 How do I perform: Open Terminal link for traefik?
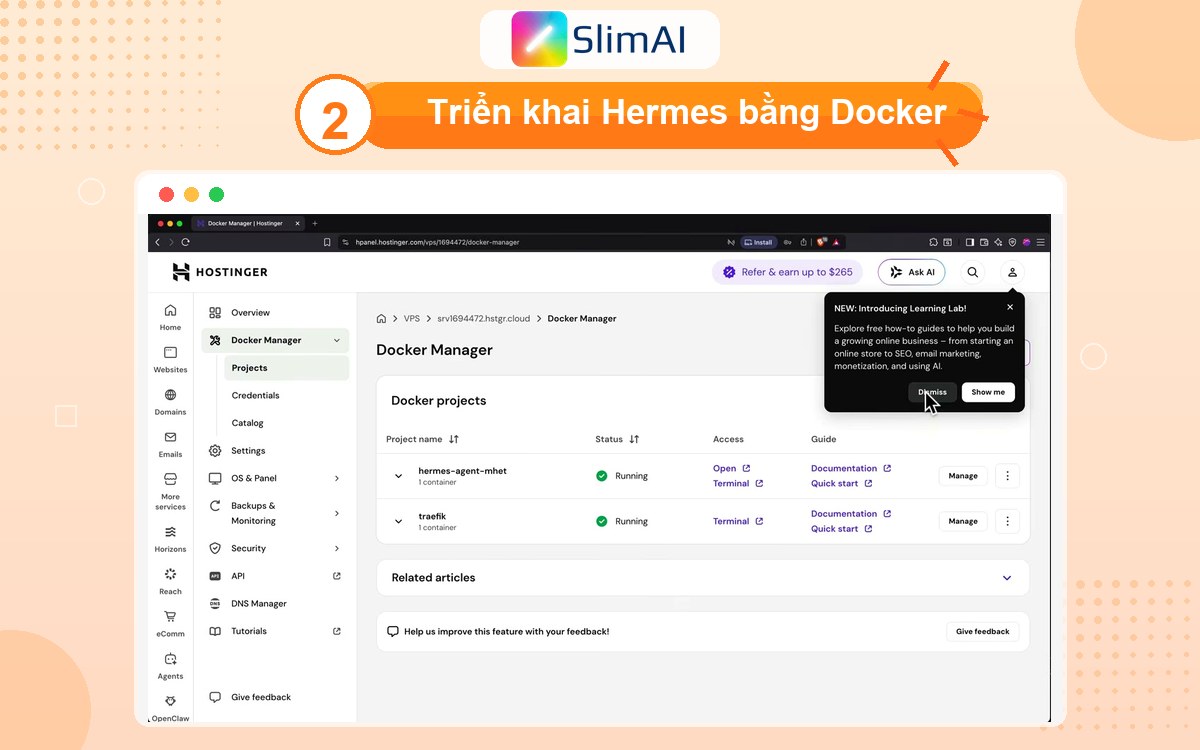click(x=738, y=521)
